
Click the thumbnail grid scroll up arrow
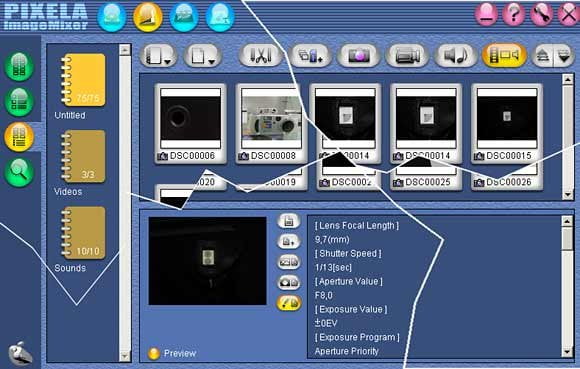pyautogui.click(x=567, y=79)
